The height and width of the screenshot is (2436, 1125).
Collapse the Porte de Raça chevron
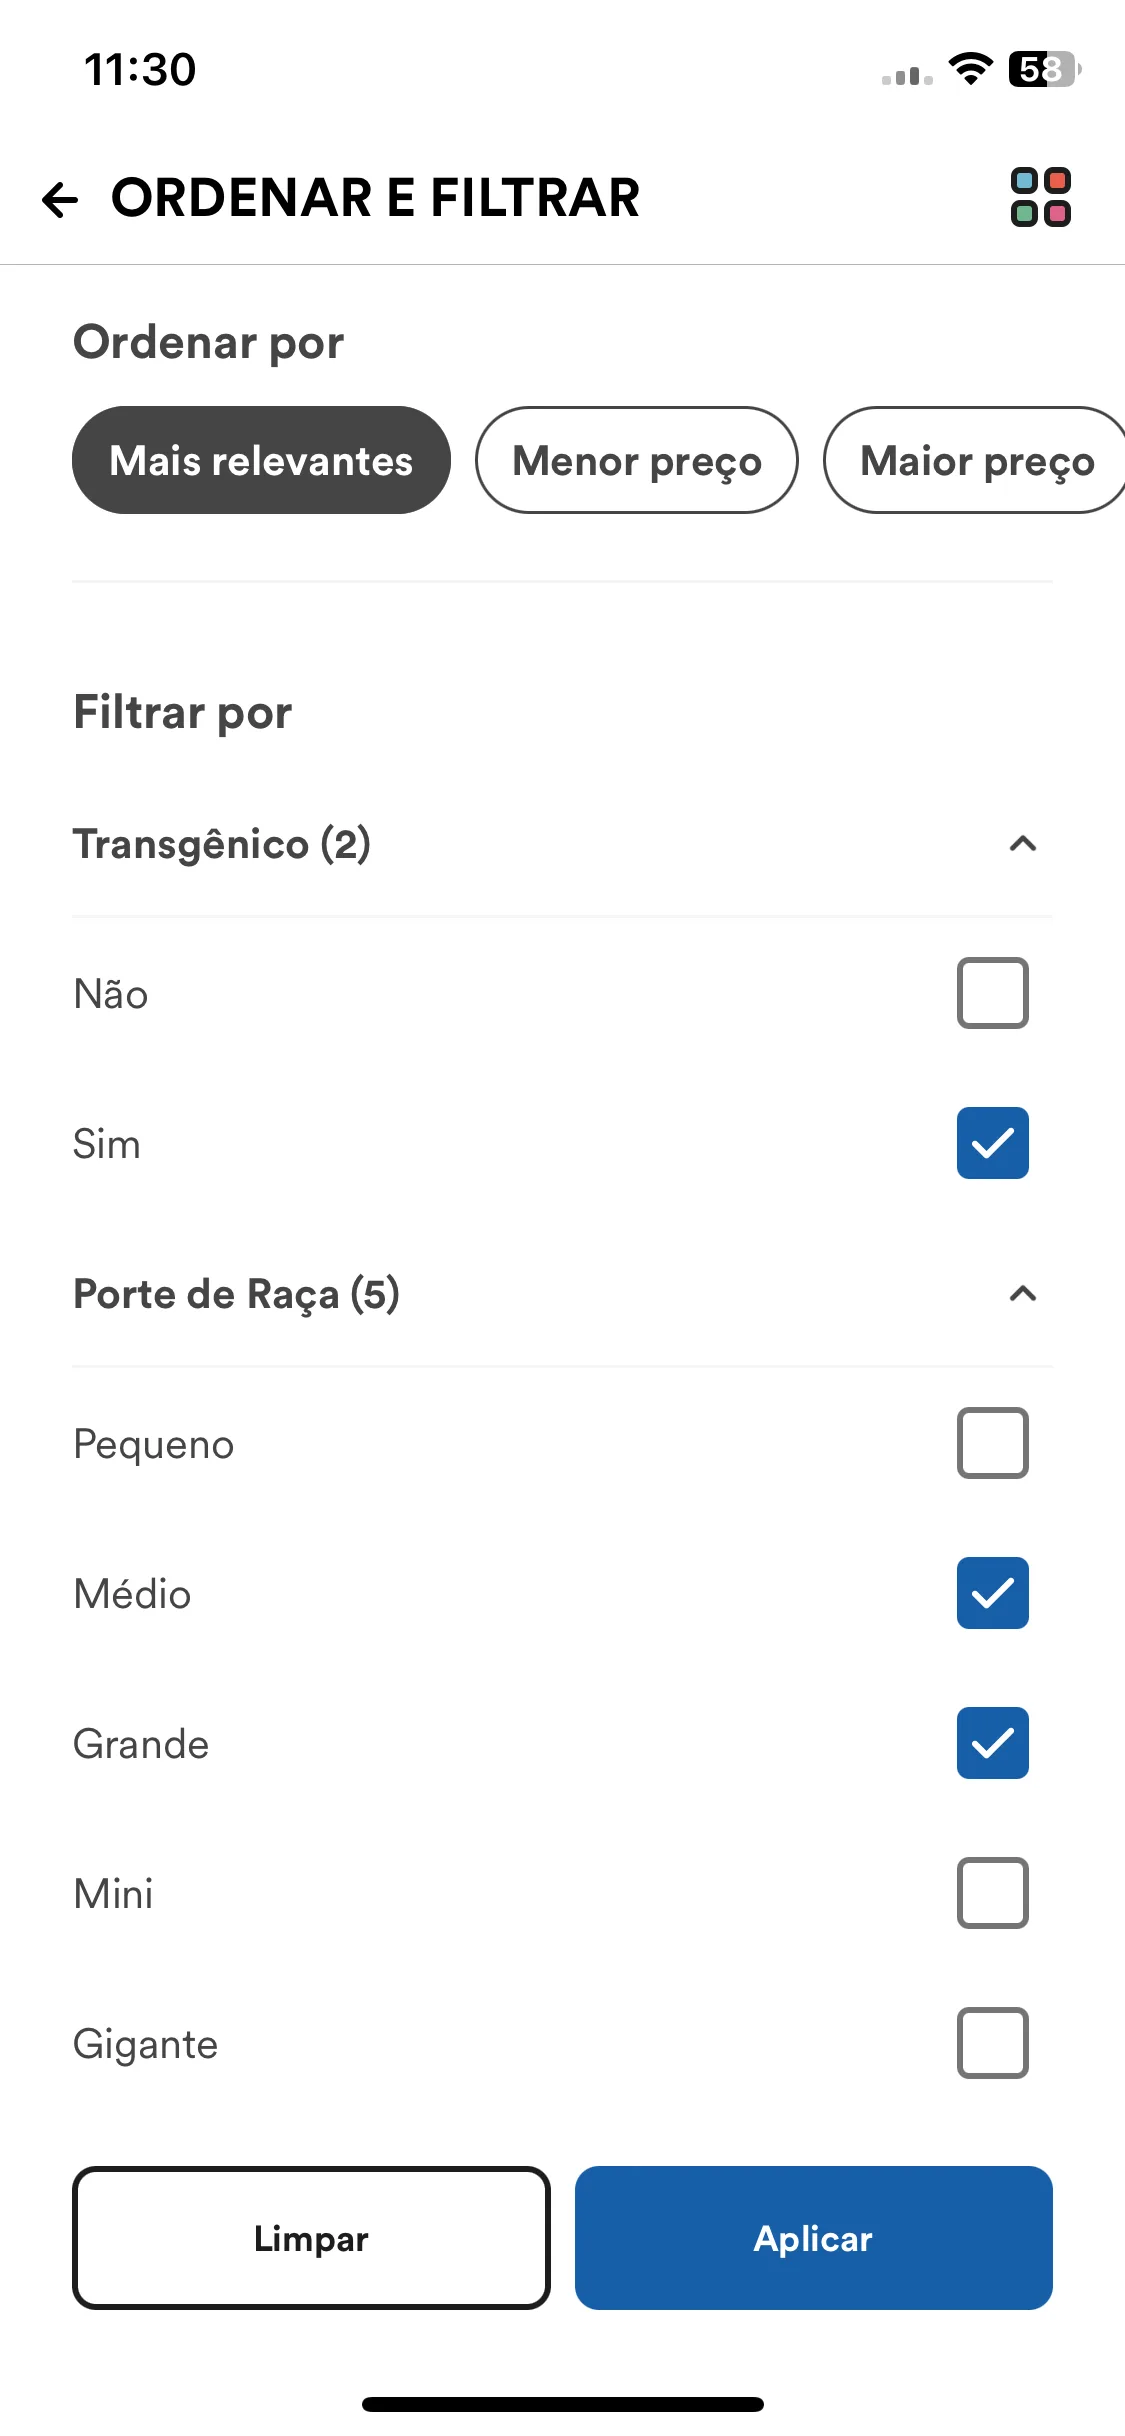coord(1023,1294)
